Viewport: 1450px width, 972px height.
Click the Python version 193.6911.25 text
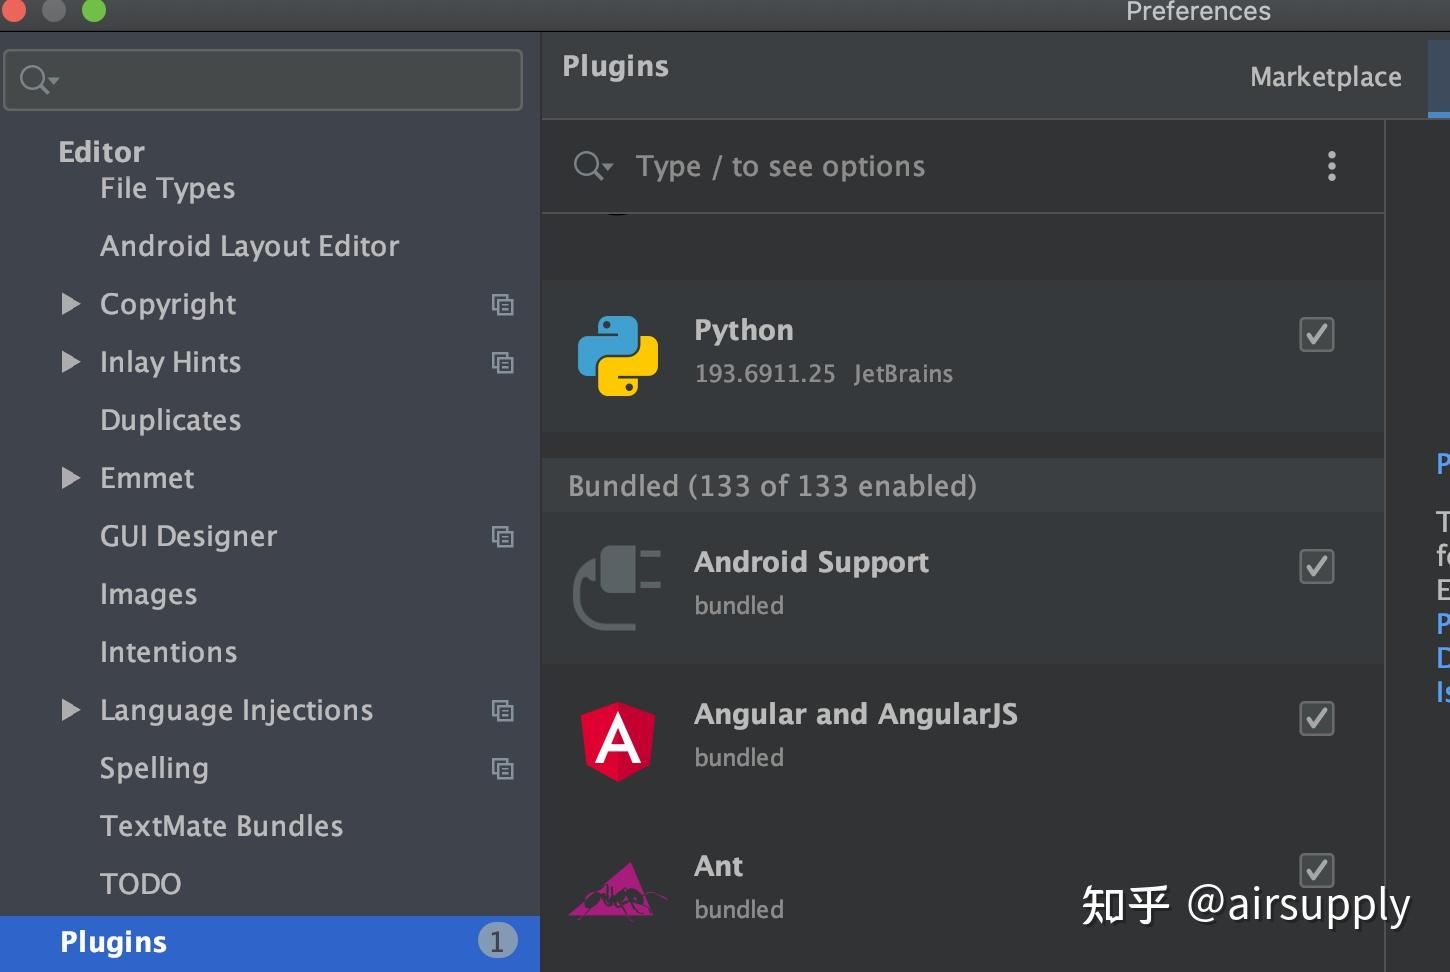(x=764, y=374)
